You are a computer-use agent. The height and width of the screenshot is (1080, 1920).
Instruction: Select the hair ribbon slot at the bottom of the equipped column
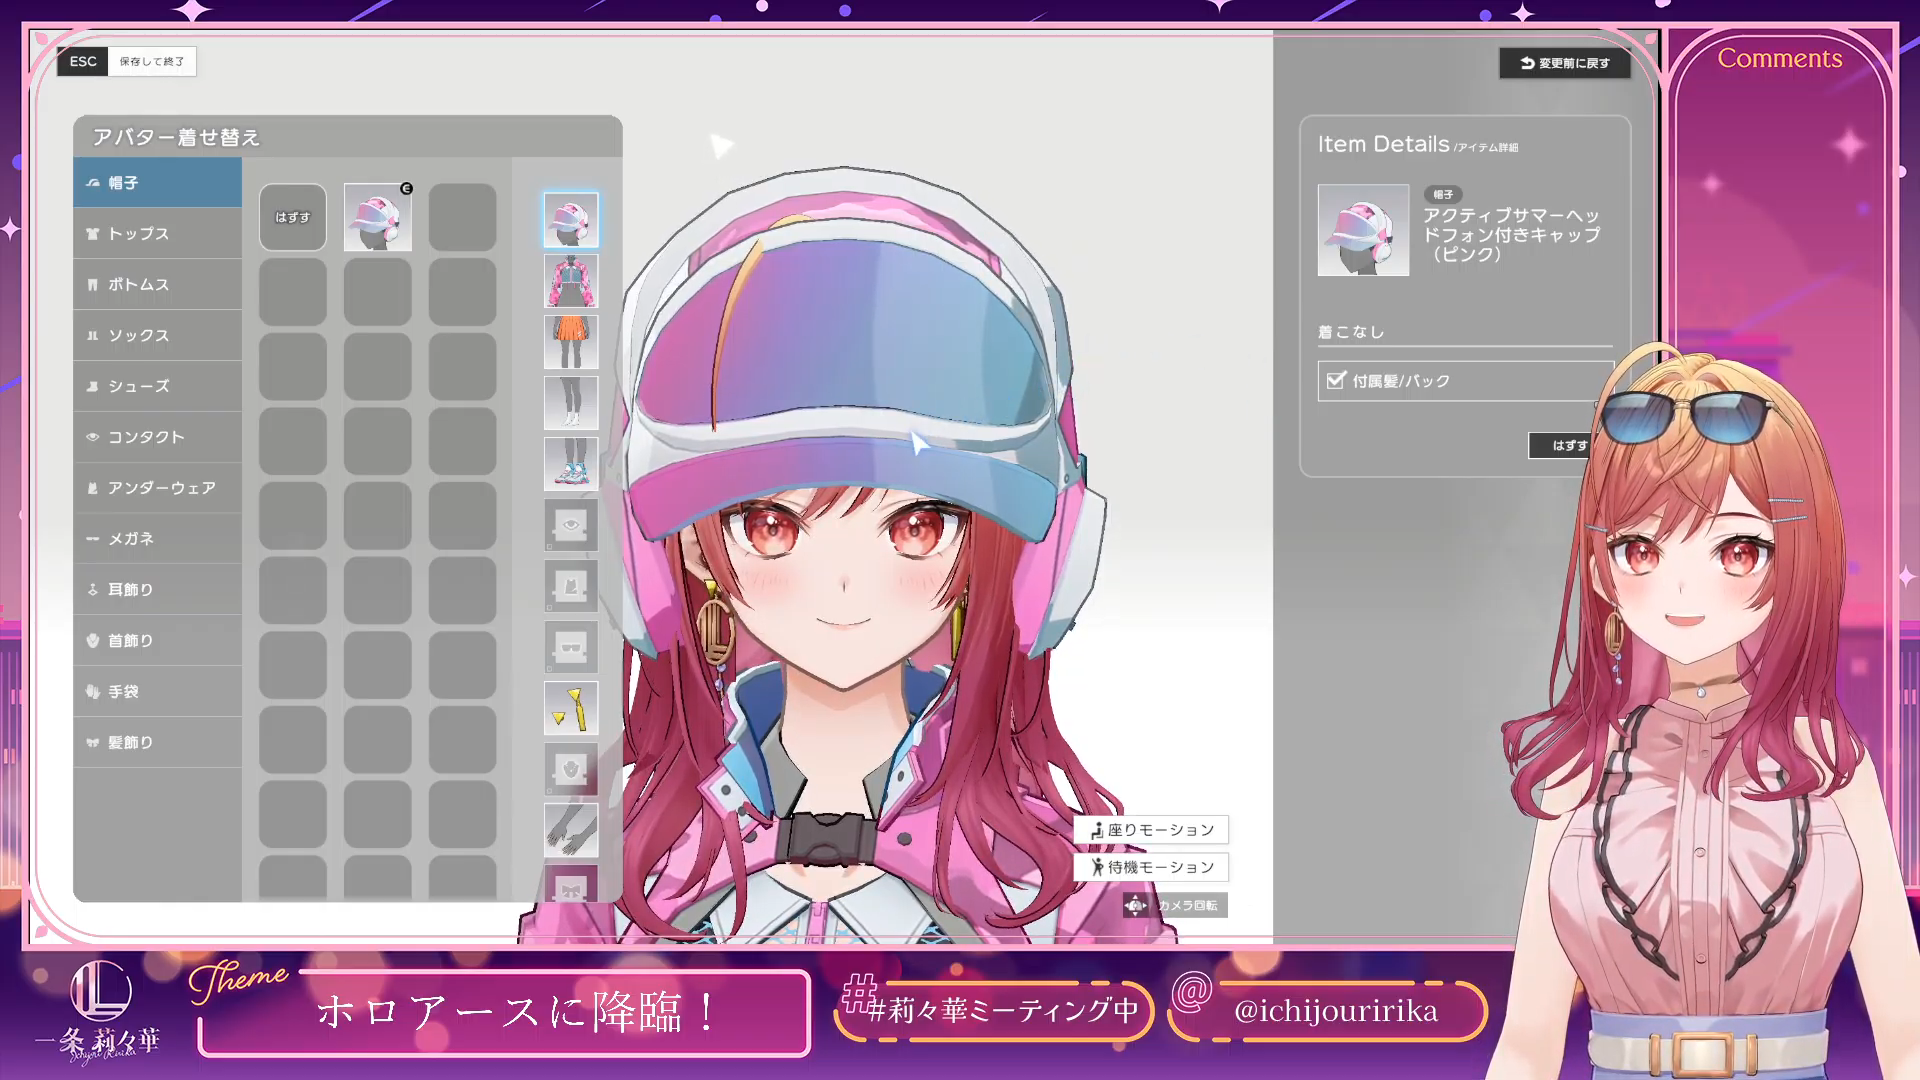click(571, 883)
